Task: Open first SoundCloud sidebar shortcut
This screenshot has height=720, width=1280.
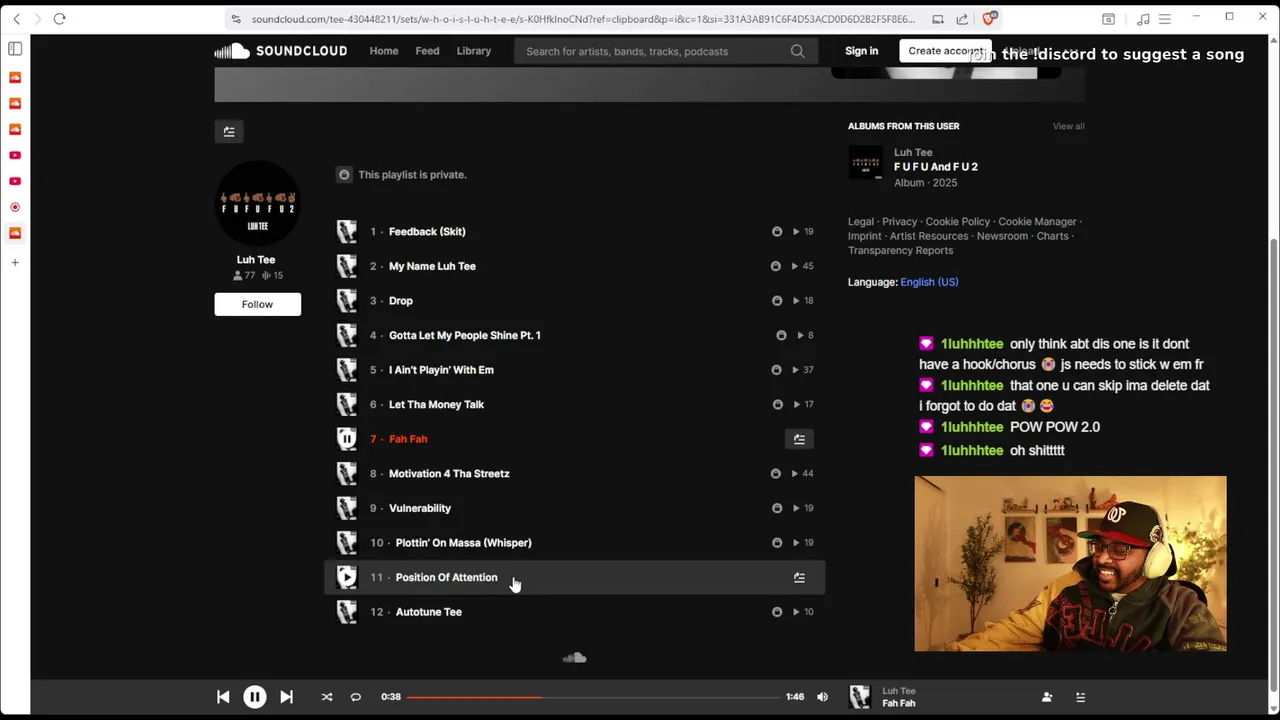Action: (x=15, y=77)
